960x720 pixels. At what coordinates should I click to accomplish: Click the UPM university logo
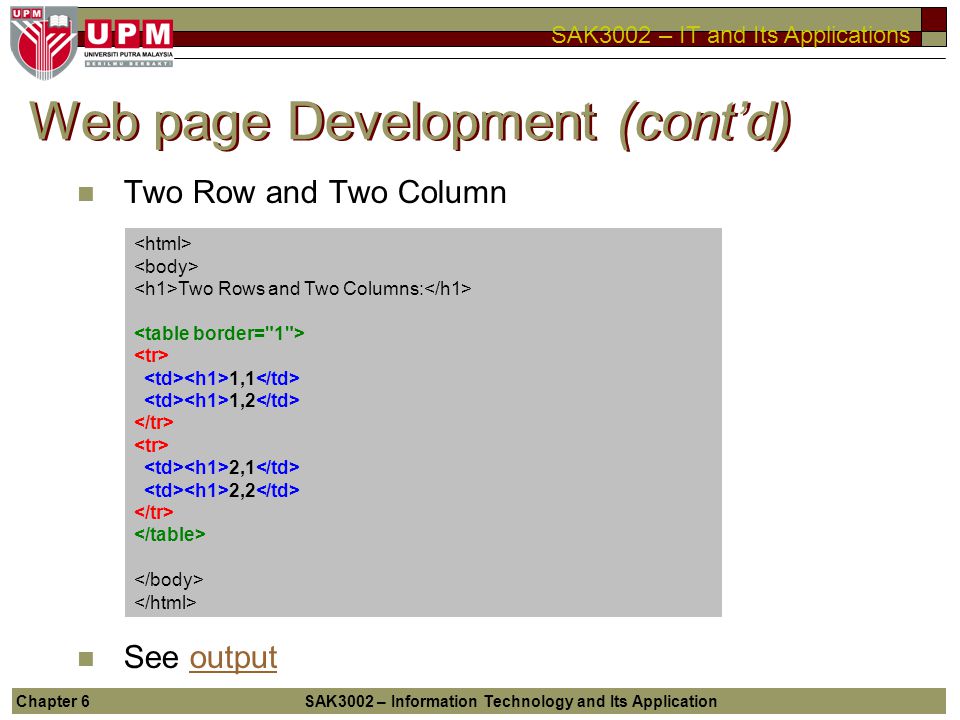point(92,43)
